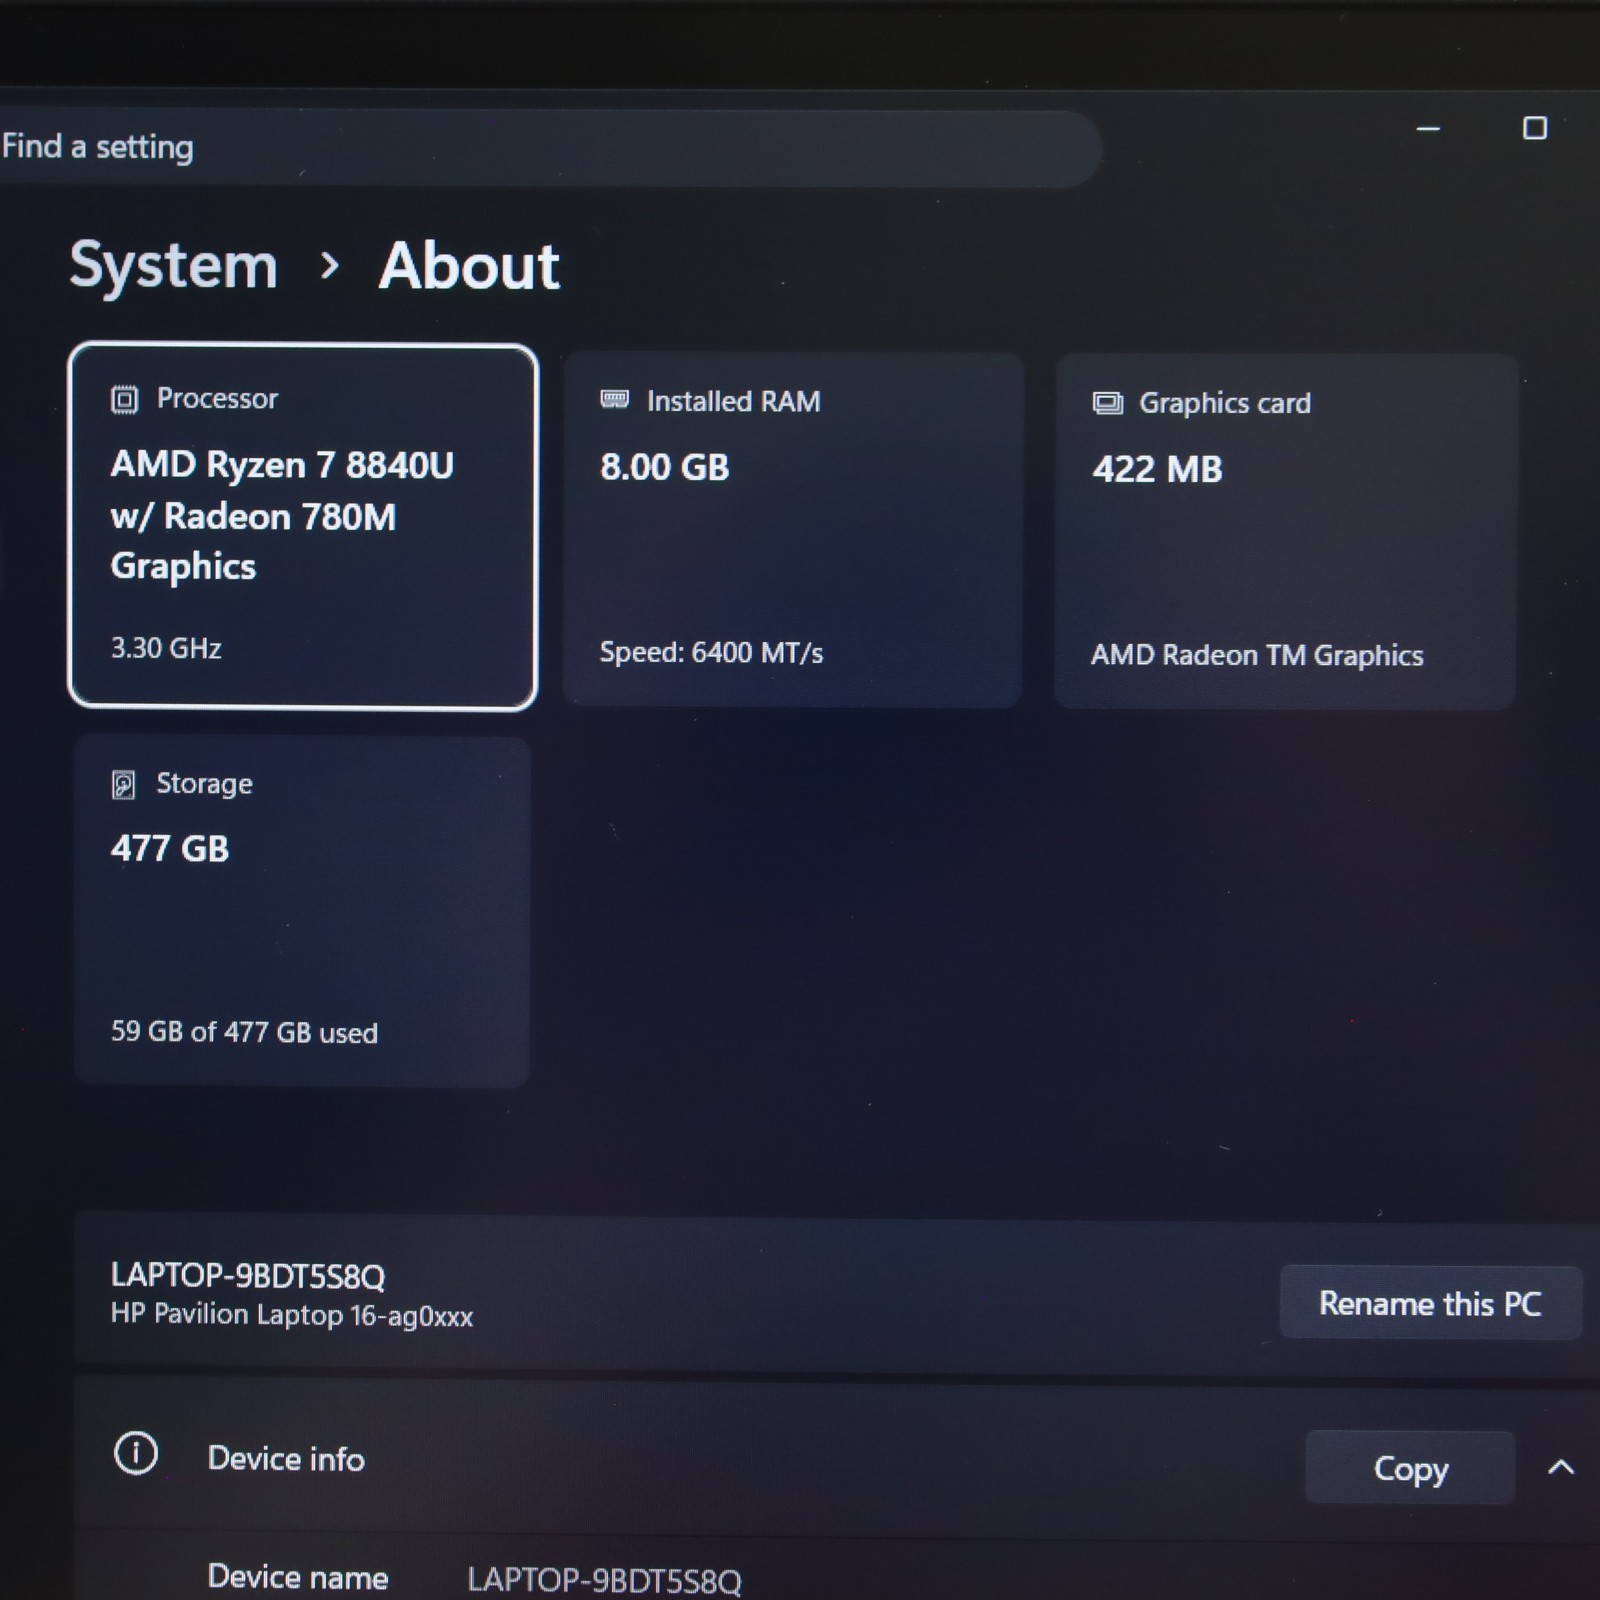The height and width of the screenshot is (1600, 1600).
Task: Click the Installed RAM memory icon
Action: pyautogui.click(x=614, y=401)
